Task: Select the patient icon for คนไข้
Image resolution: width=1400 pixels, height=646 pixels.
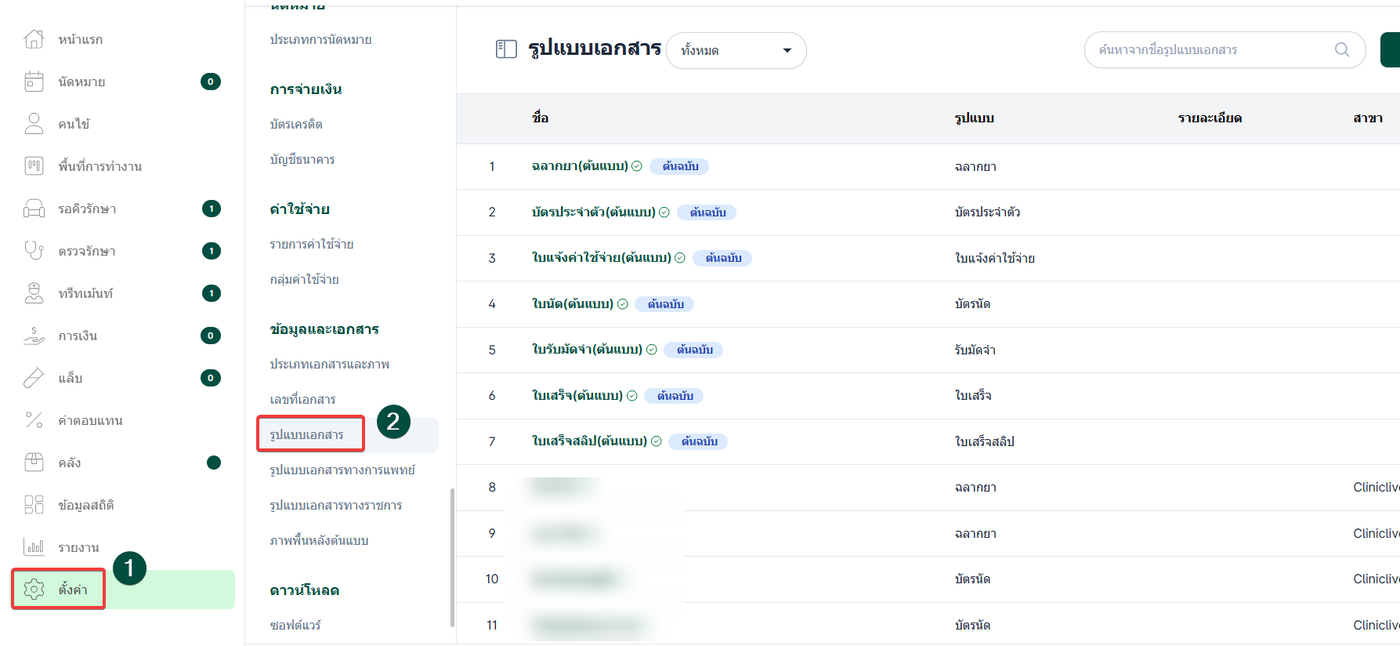Action: [34, 124]
